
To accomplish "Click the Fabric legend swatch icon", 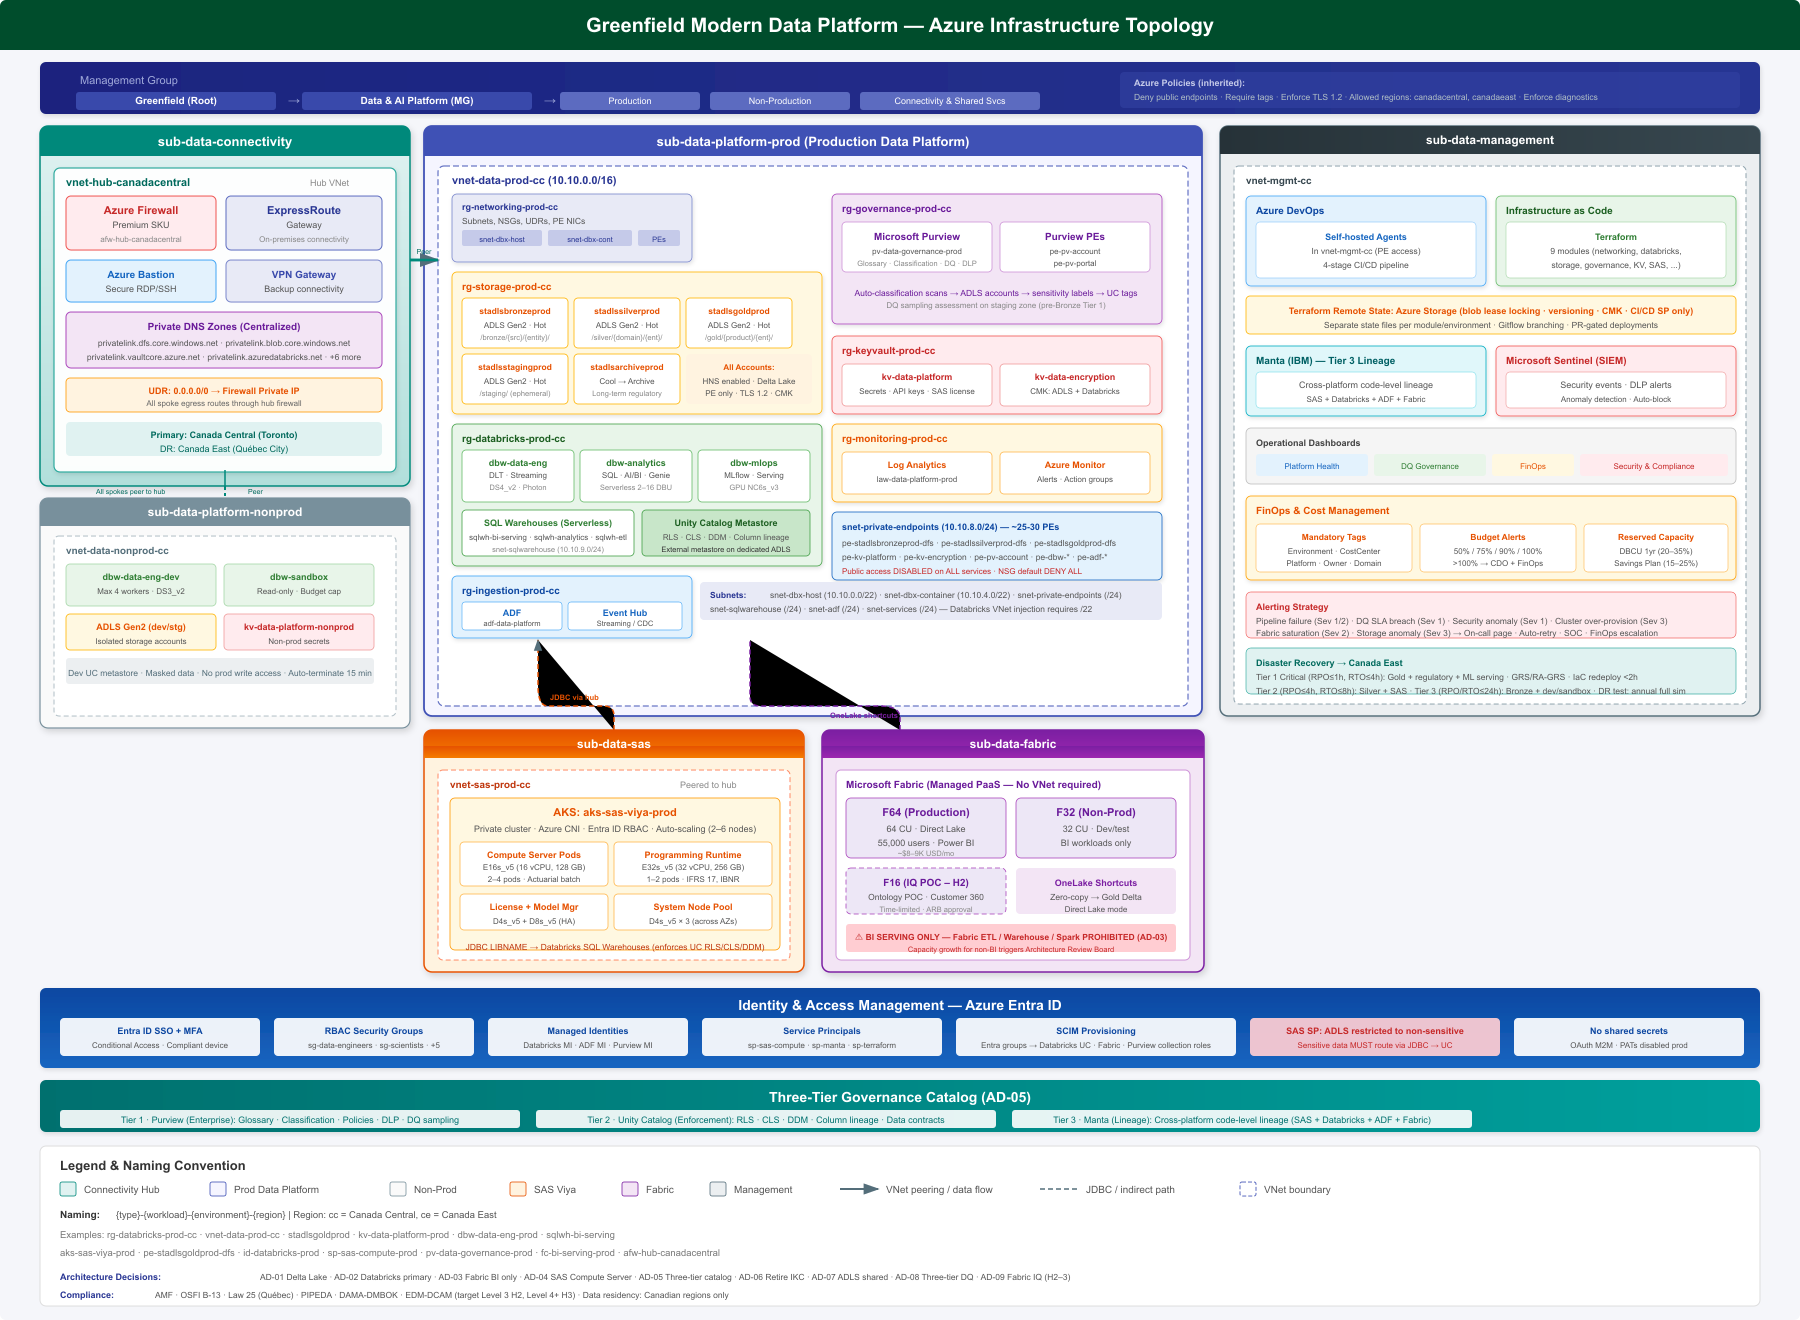I will [x=630, y=1189].
